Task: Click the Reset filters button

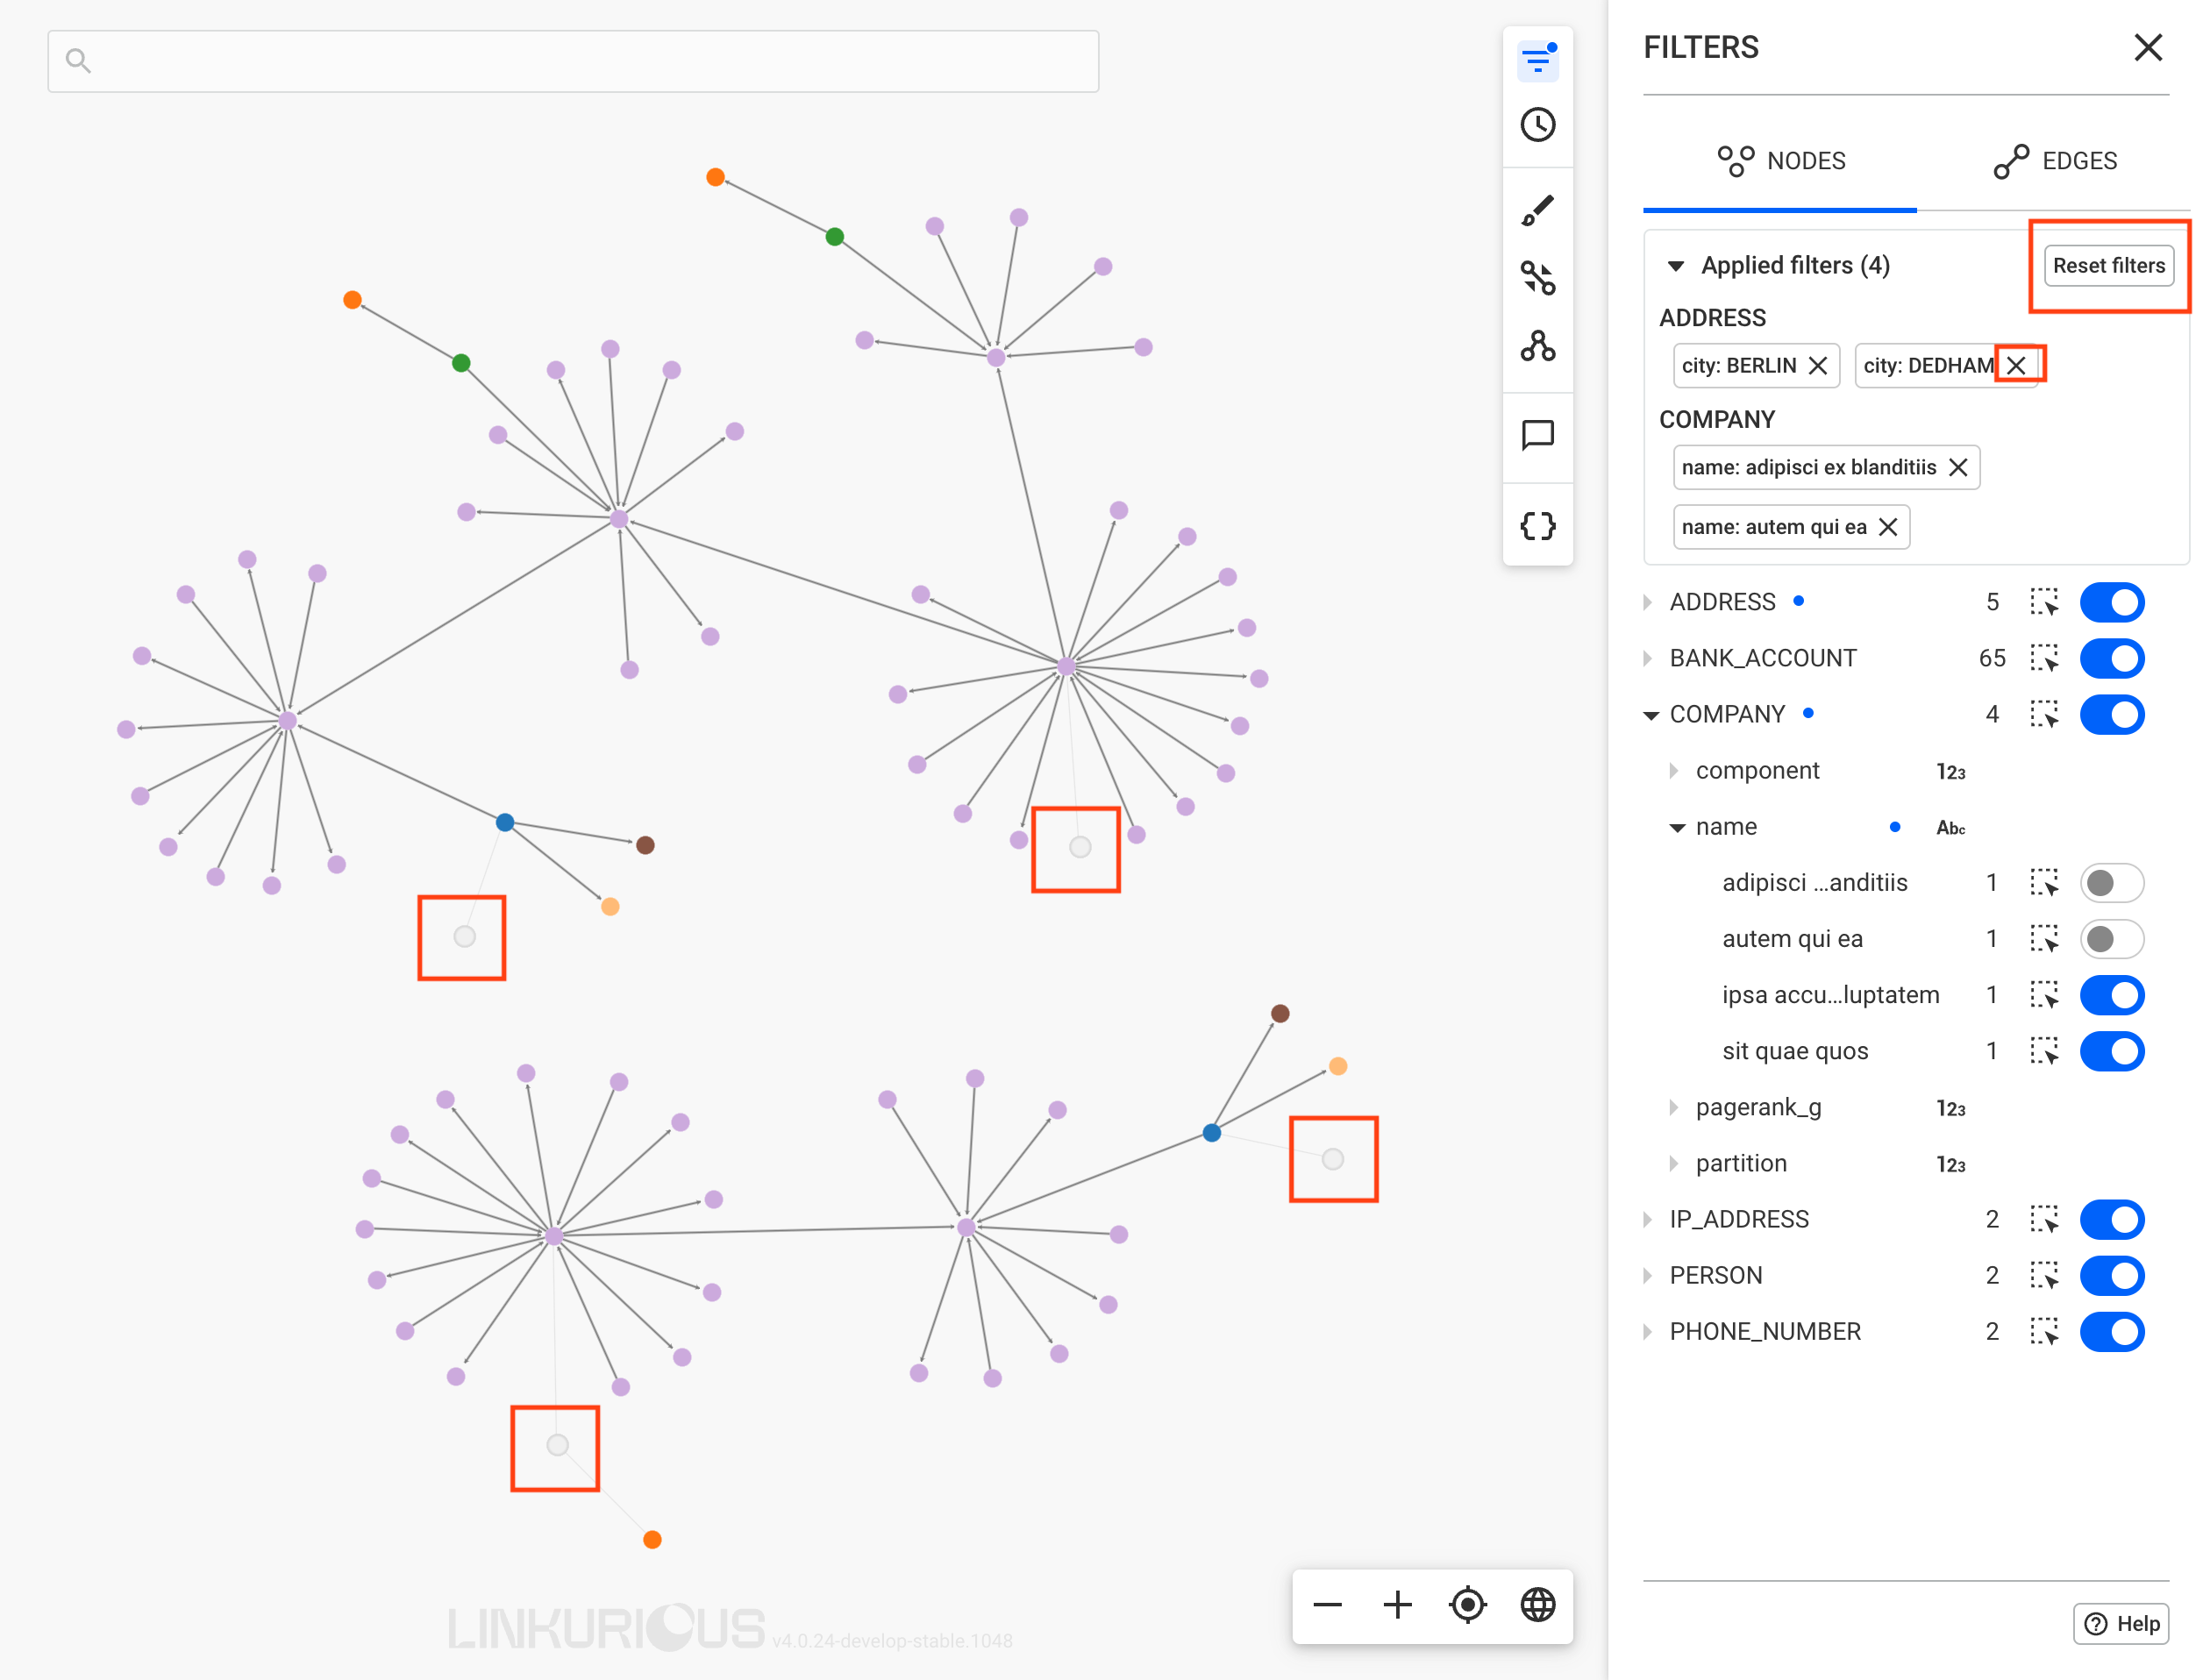Action: coord(2108,266)
